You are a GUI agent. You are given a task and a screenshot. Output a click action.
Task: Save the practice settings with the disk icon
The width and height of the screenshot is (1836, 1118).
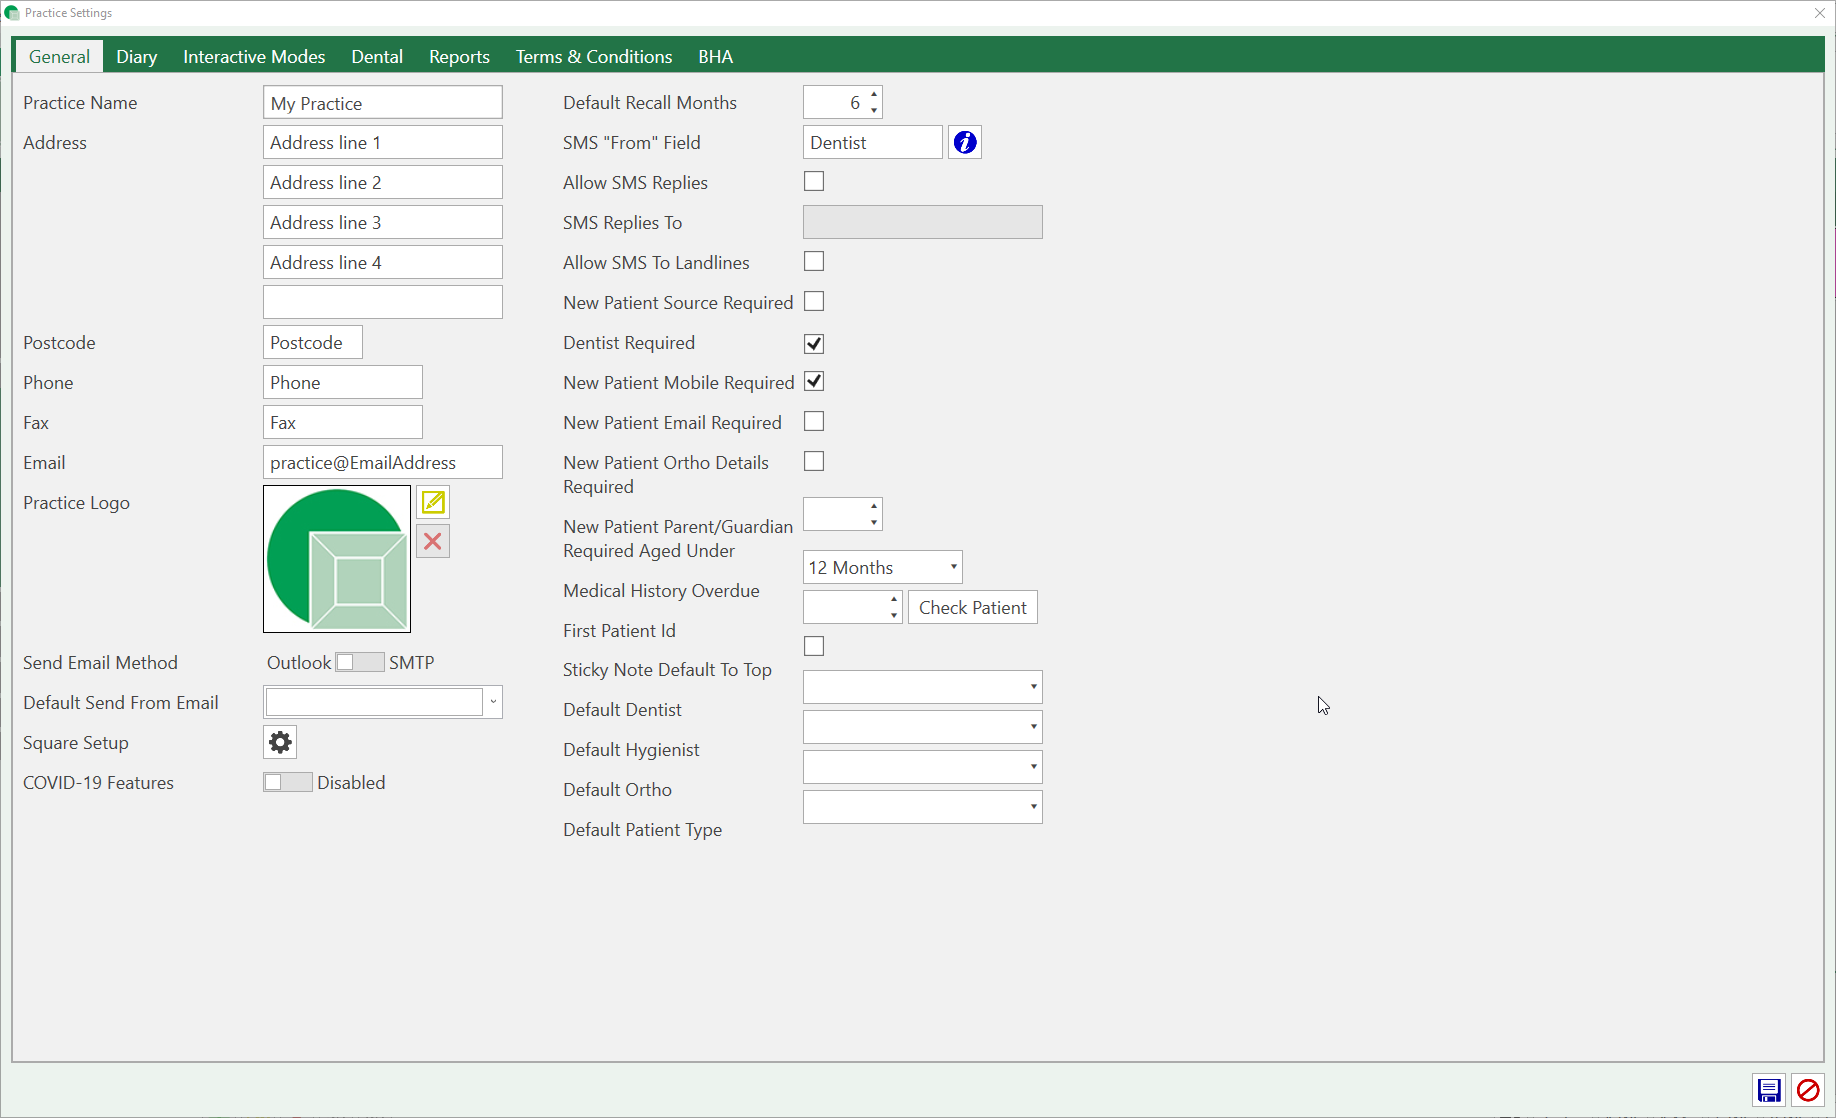pos(1769,1090)
